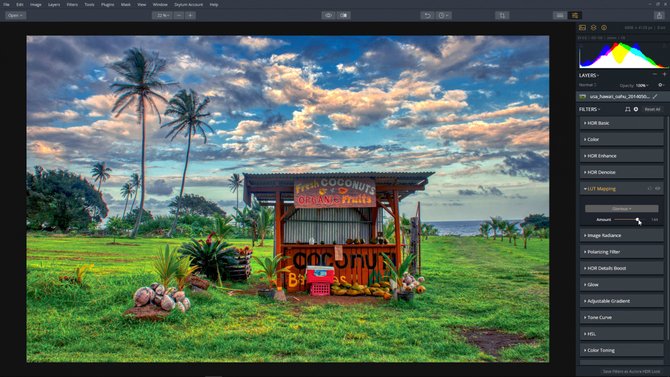Open the Tools menu
Viewport: 670px width, 377px height.
point(89,4)
